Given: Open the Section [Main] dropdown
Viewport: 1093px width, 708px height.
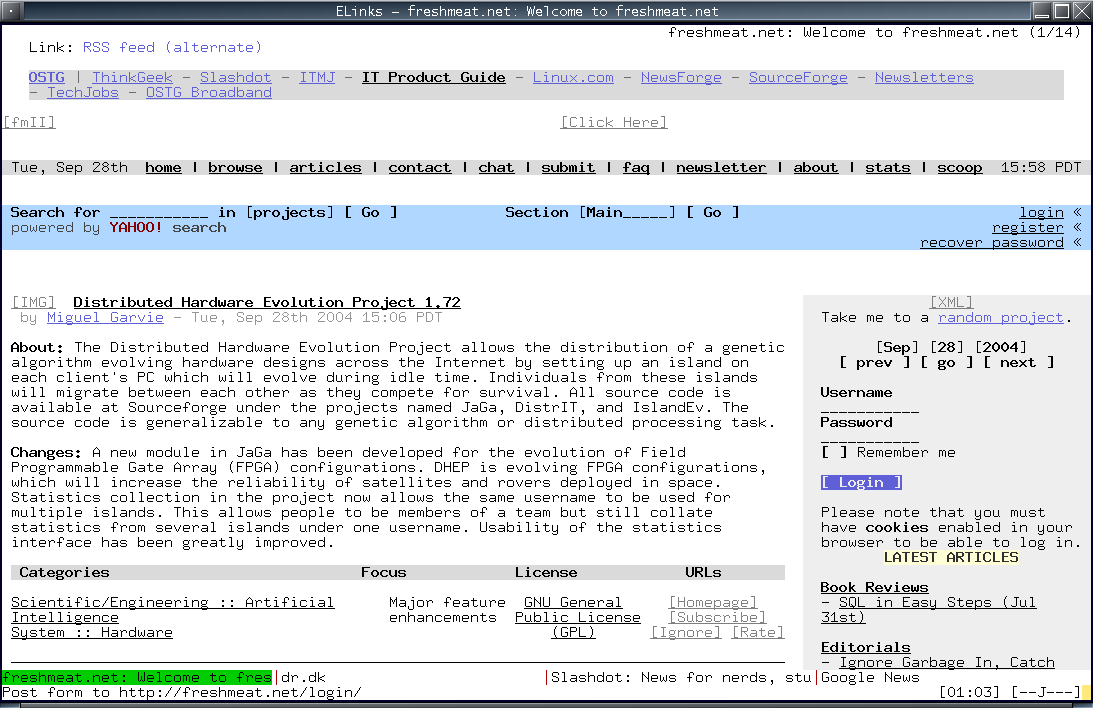Looking at the screenshot, I should [627, 213].
